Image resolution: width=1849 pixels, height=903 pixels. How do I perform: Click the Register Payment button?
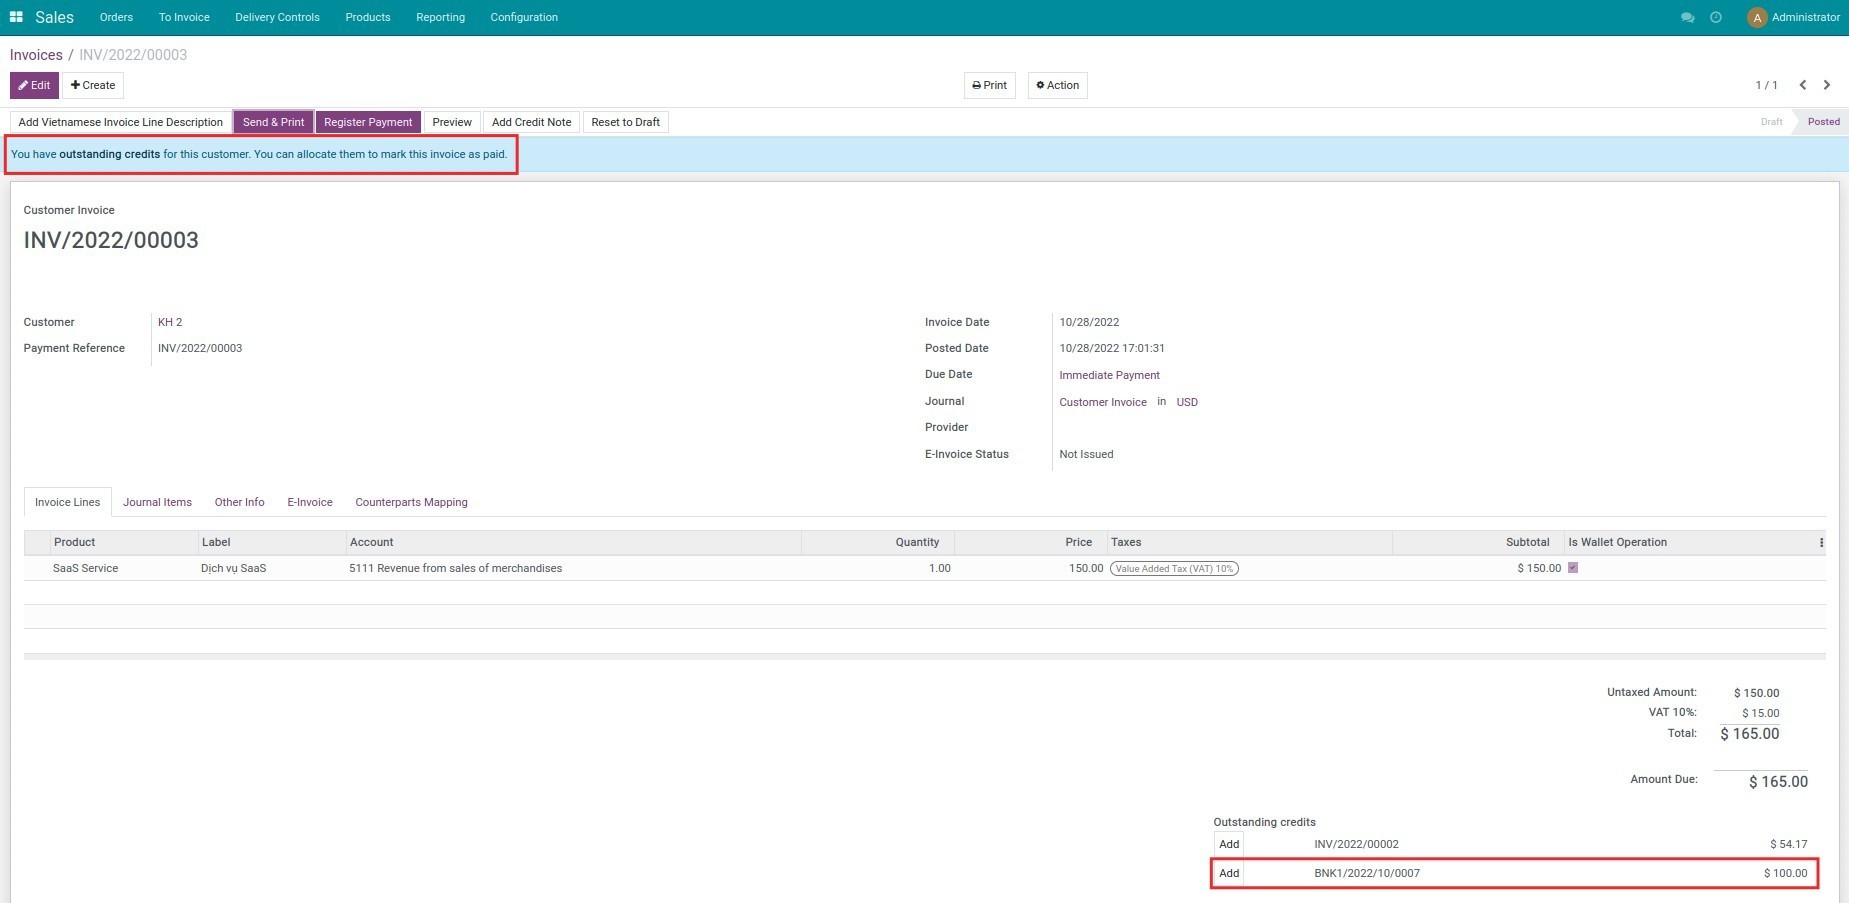[x=368, y=122]
